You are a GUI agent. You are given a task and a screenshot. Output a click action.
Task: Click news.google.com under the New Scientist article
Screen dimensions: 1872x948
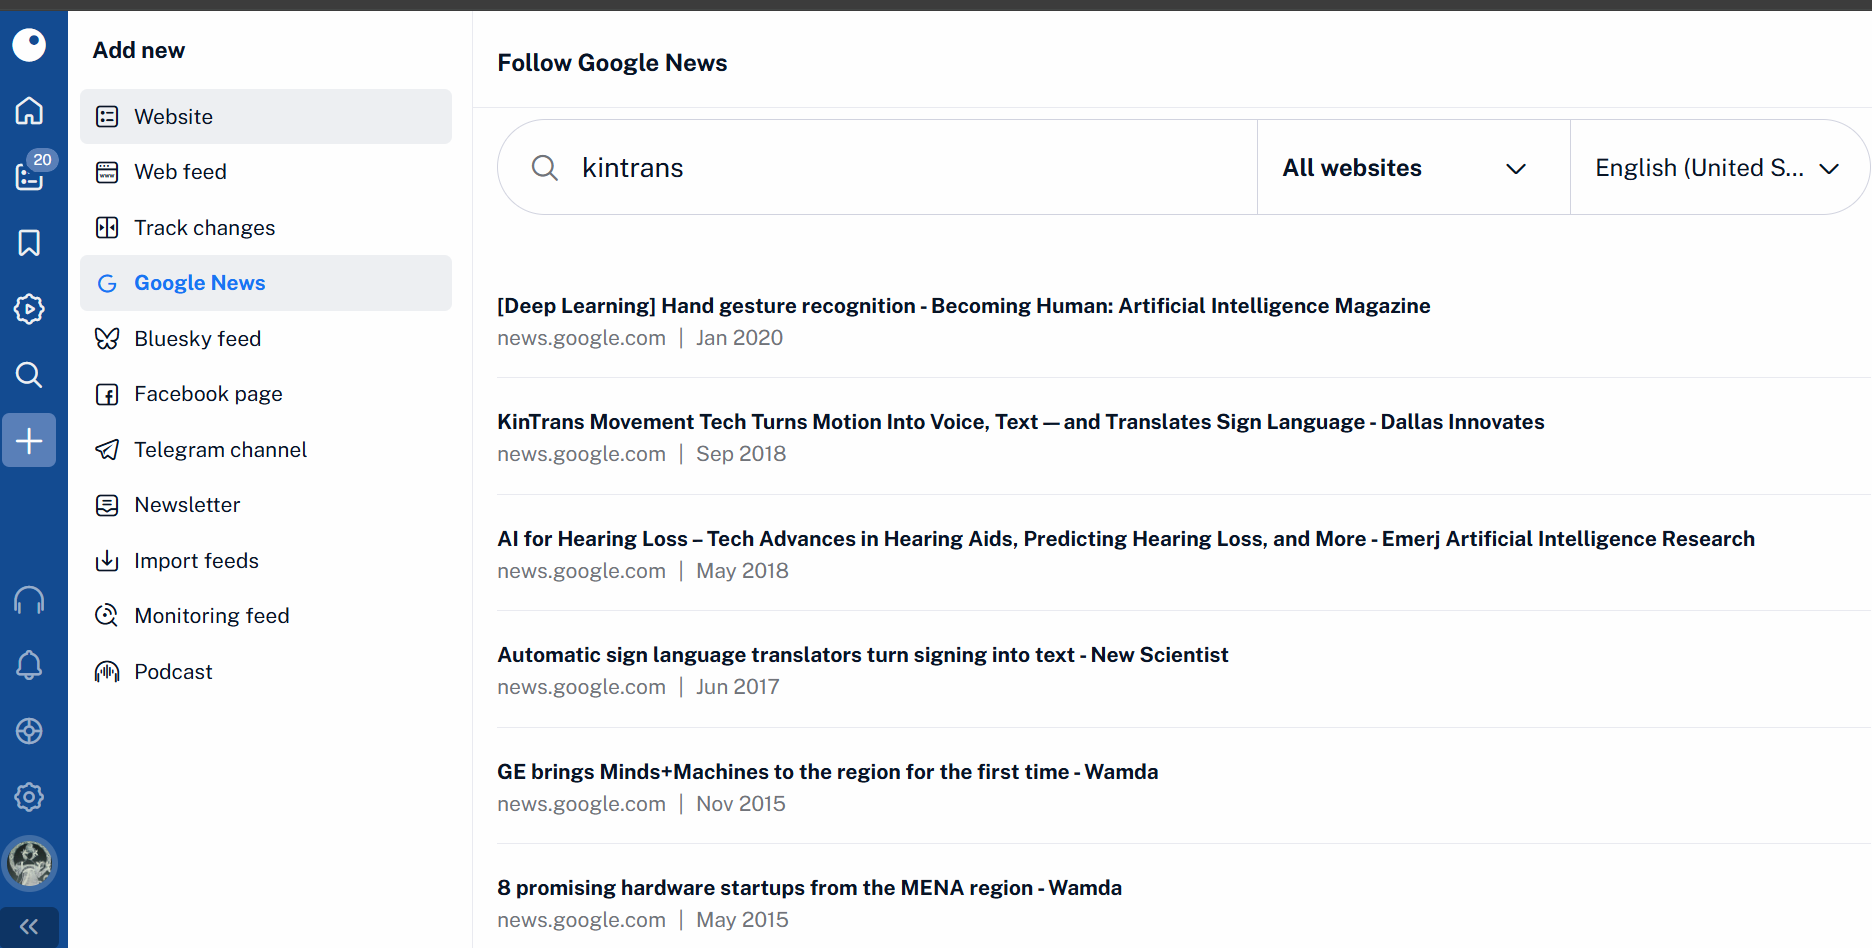pos(581,687)
